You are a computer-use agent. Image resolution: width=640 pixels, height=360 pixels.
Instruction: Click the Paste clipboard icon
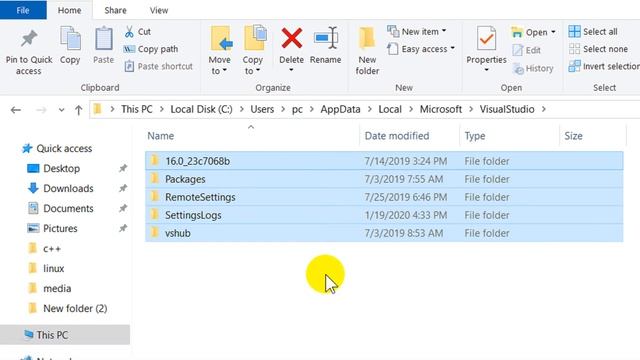(x=104, y=38)
